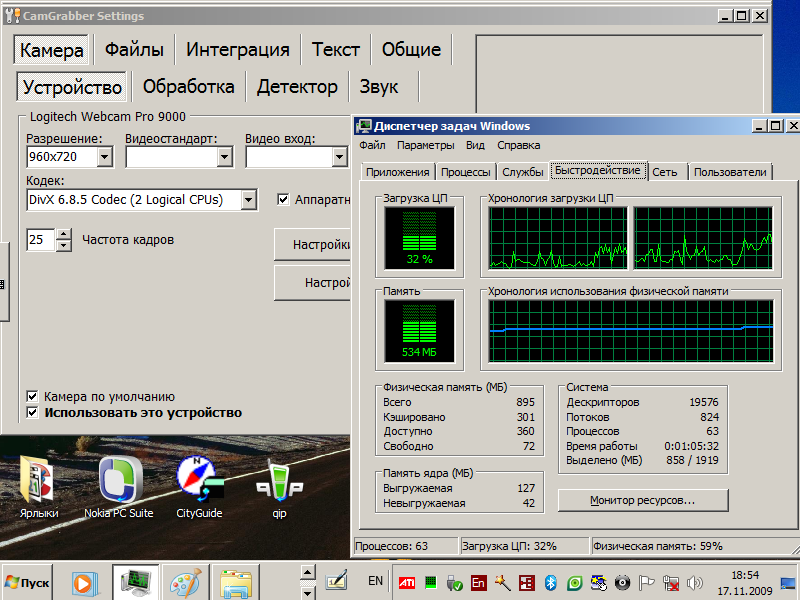The width and height of the screenshot is (800, 600).
Task: Click the Windows Explorer taskbar icon
Action: tap(235, 581)
